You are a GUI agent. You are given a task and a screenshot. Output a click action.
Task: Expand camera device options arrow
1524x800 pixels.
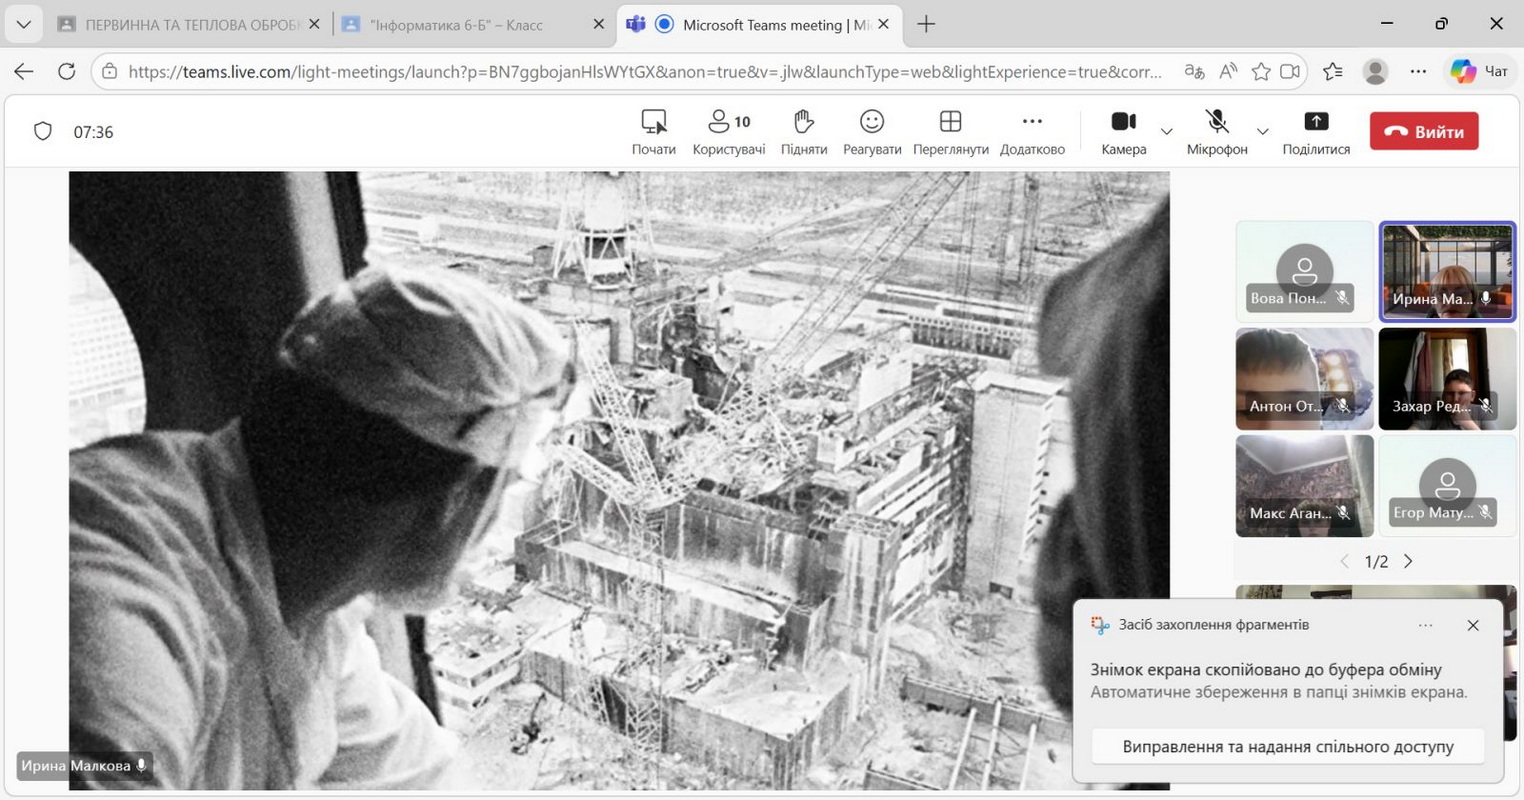(1166, 132)
